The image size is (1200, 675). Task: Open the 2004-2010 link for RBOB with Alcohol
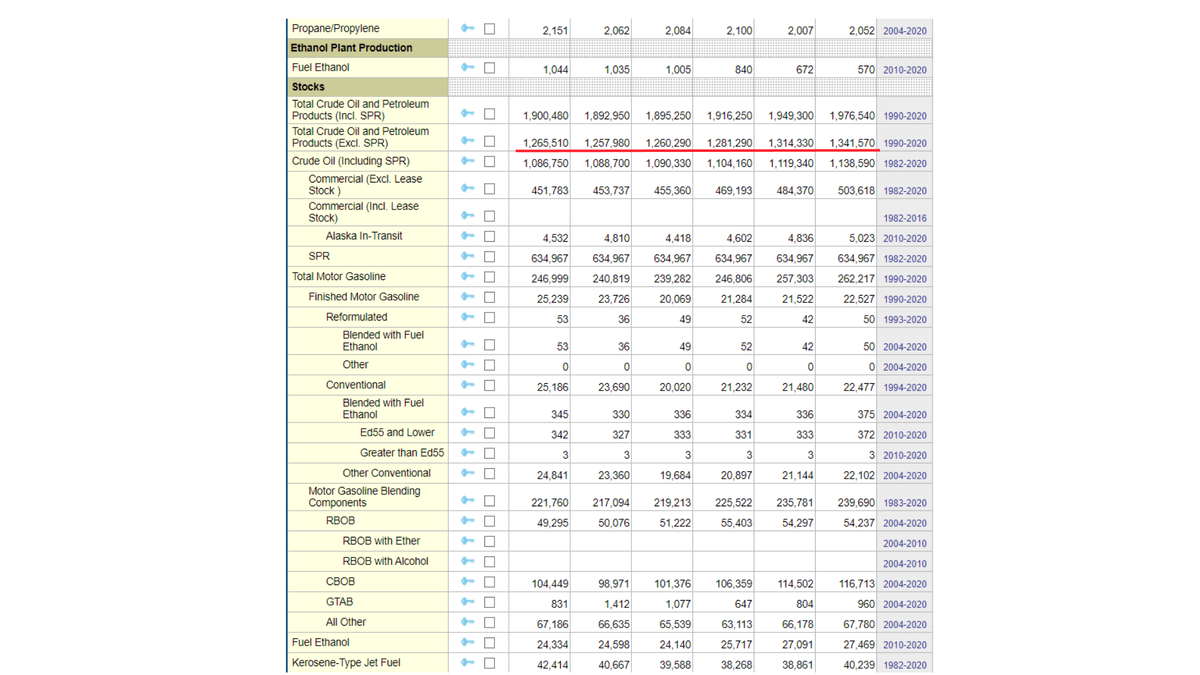905,564
